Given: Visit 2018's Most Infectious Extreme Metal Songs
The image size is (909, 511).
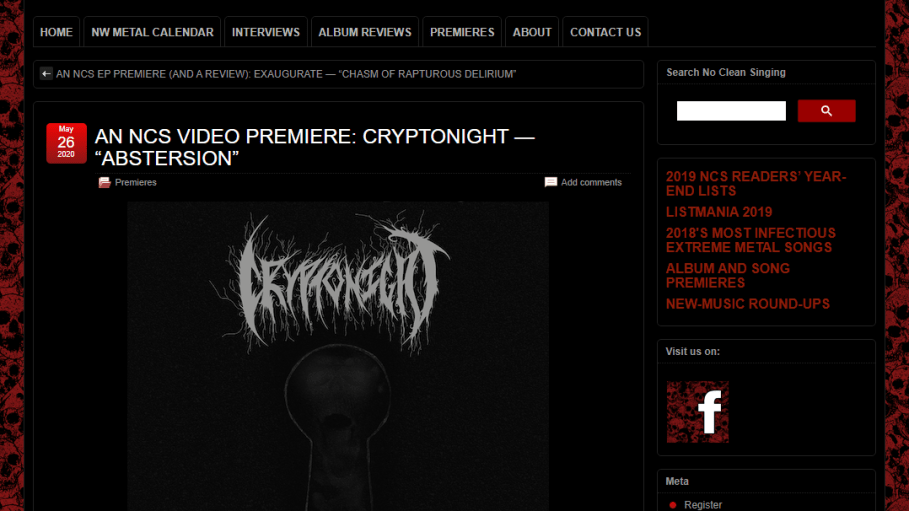Looking at the screenshot, I should [751, 240].
